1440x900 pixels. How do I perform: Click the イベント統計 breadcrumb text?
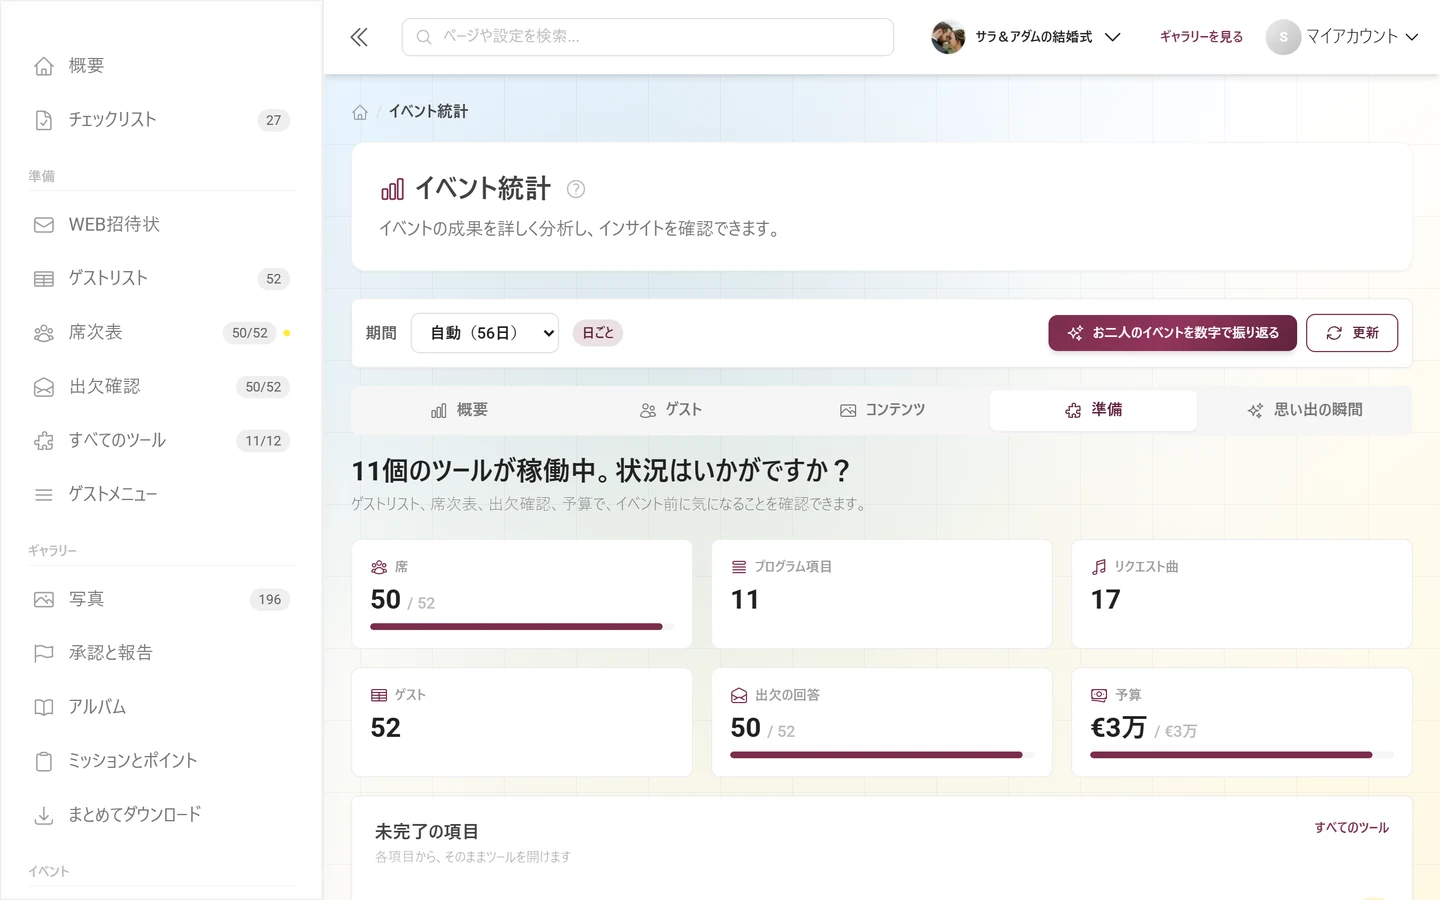428,112
